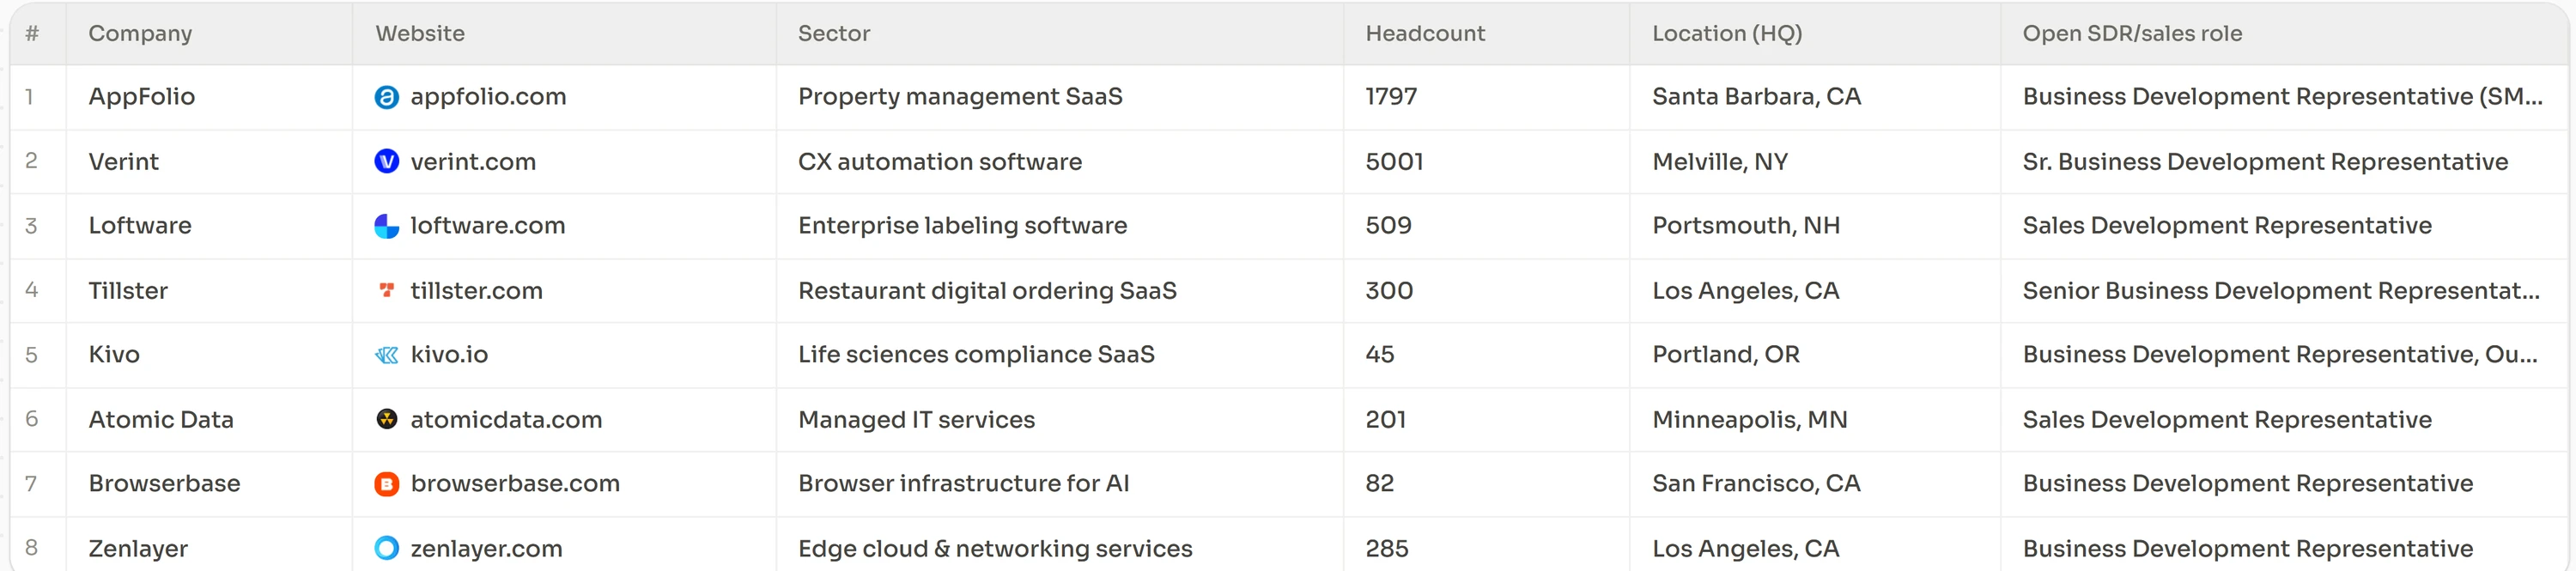Click the Location (HQ) column header
Image resolution: width=2576 pixels, height=571 pixels.
[x=1815, y=34]
